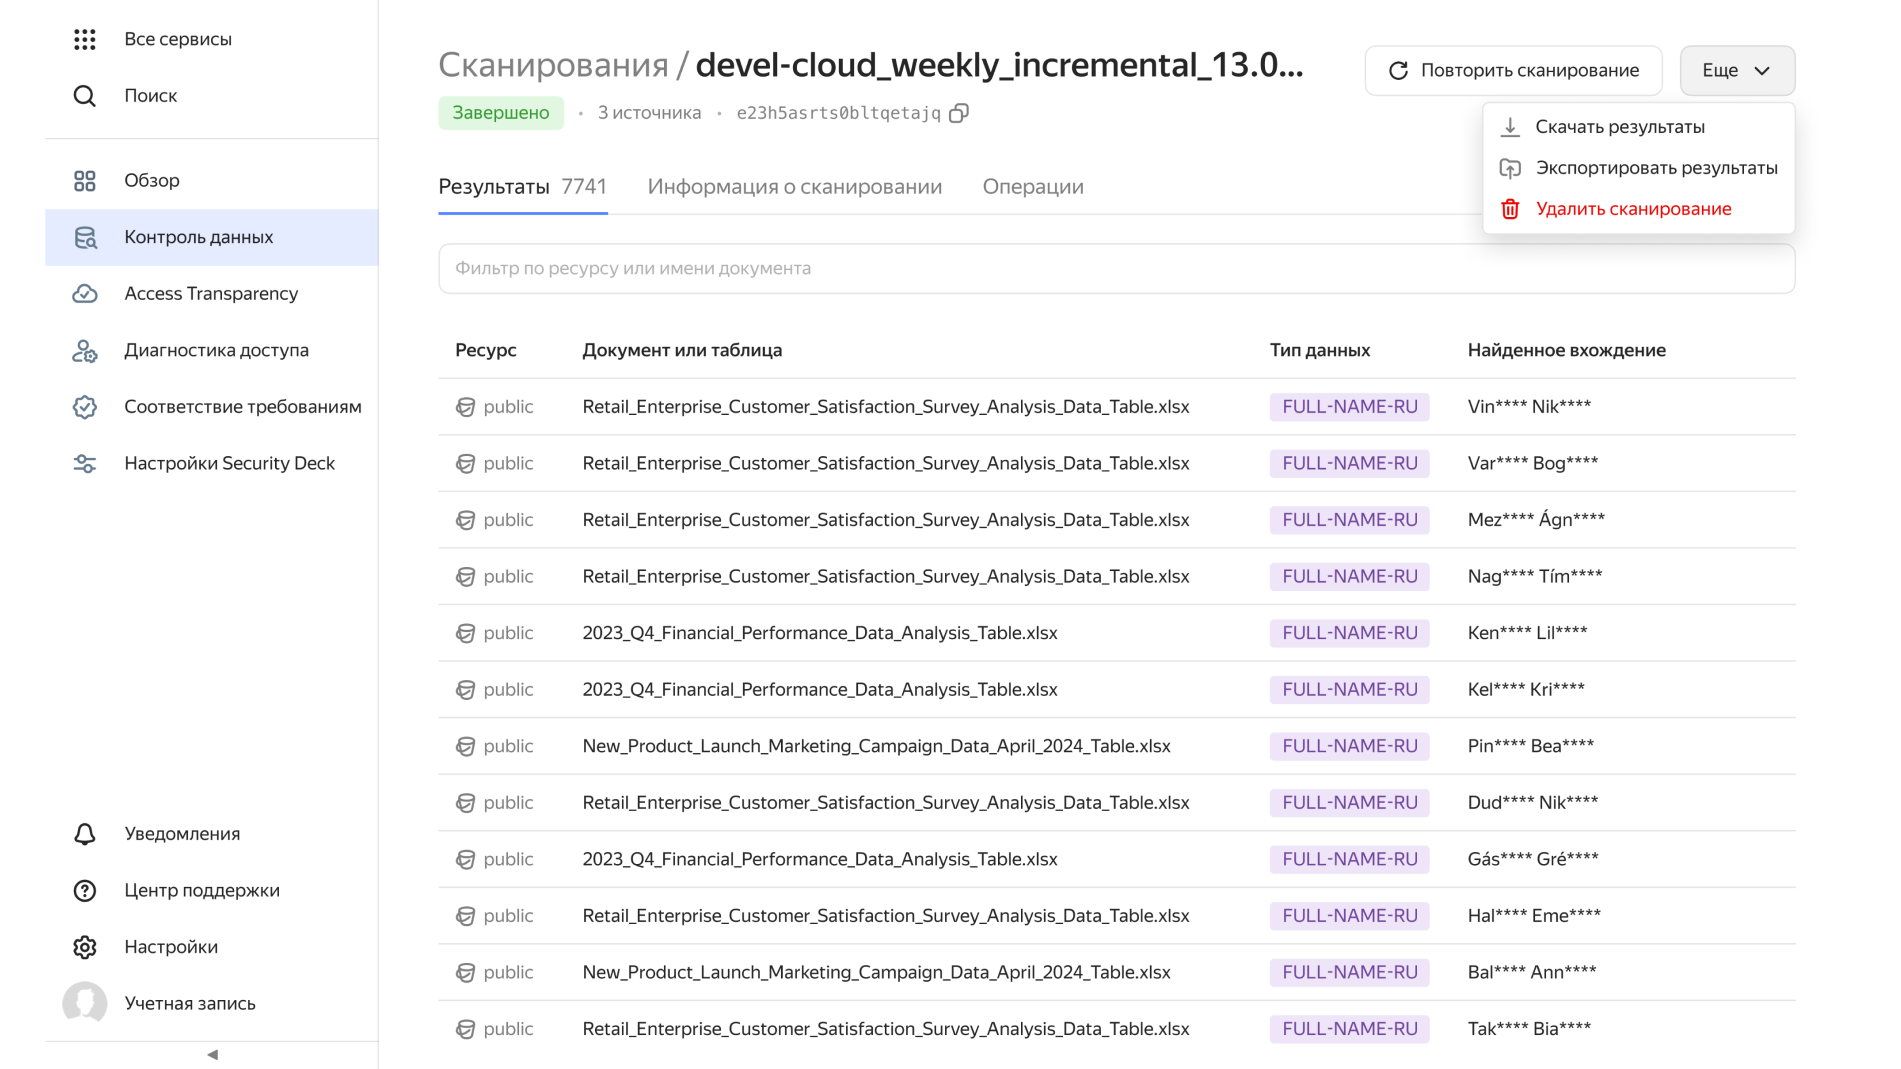Open Access Transparency cloud icon
The width and height of the screenshot is (1901, 1069).
[85, 293]
